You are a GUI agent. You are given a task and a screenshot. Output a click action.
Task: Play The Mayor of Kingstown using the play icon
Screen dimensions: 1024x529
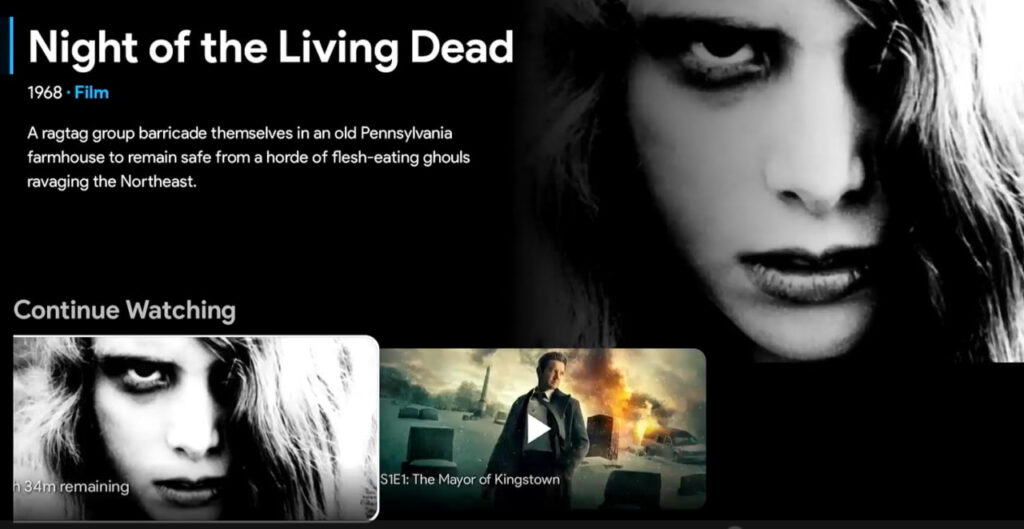(x=538, y=428)
